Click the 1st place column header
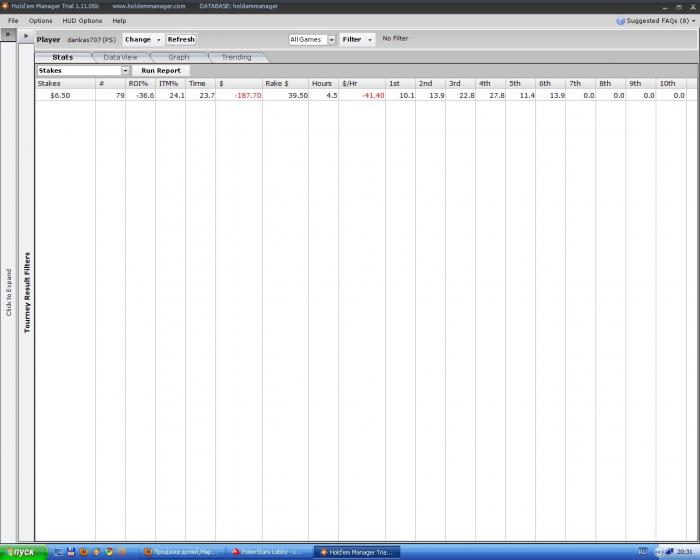 point(400,84)
